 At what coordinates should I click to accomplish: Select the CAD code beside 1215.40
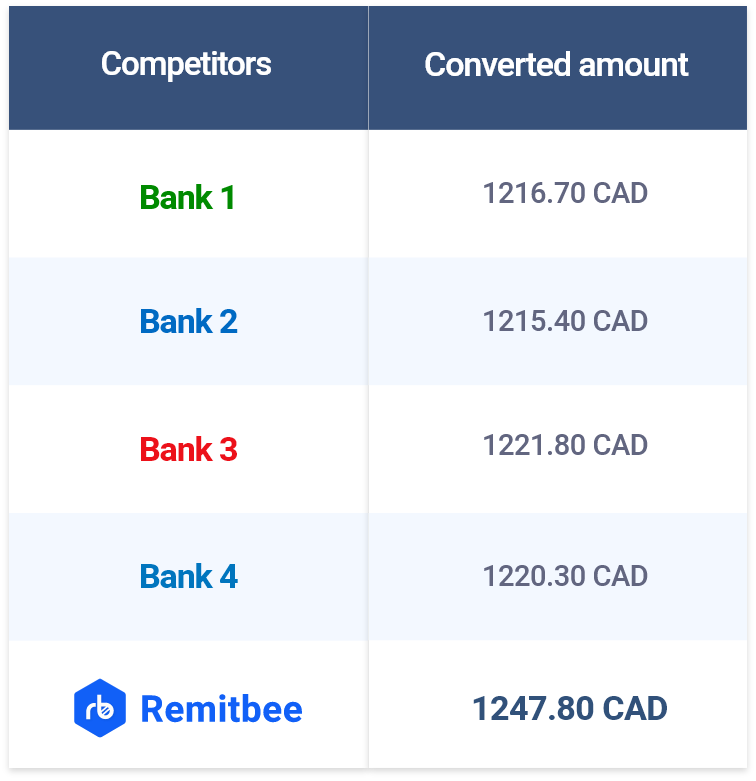(x=620, y=321)
